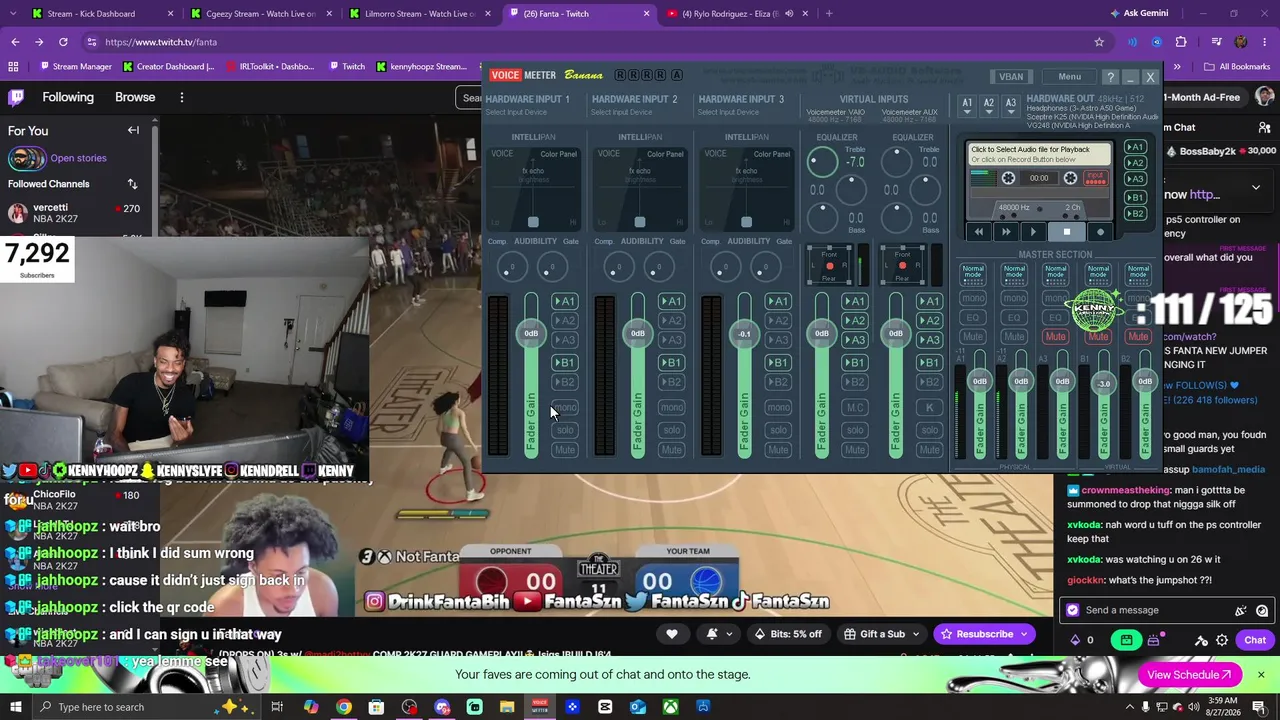Click the cassette play button in Voicemeeter
The width and height of the screenshot is (1280, 720).
point(1033,232)
